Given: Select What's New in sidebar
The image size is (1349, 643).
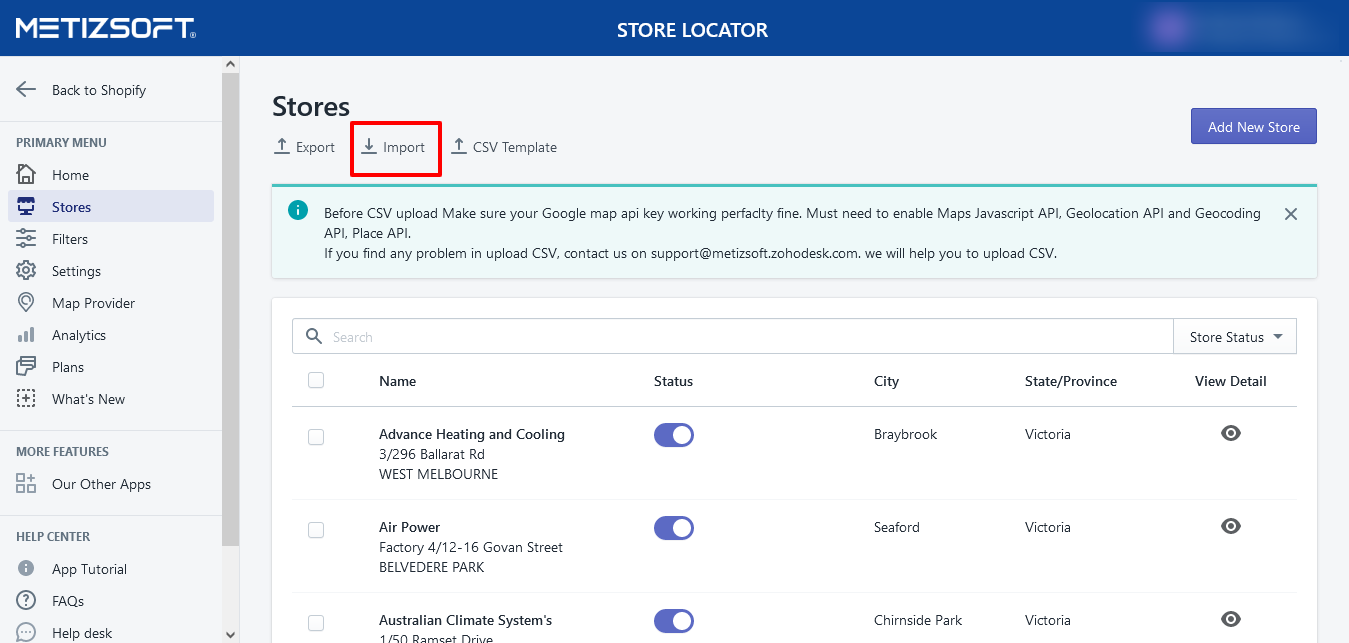Looking at the screenshot, I should [x=88, y=399].
